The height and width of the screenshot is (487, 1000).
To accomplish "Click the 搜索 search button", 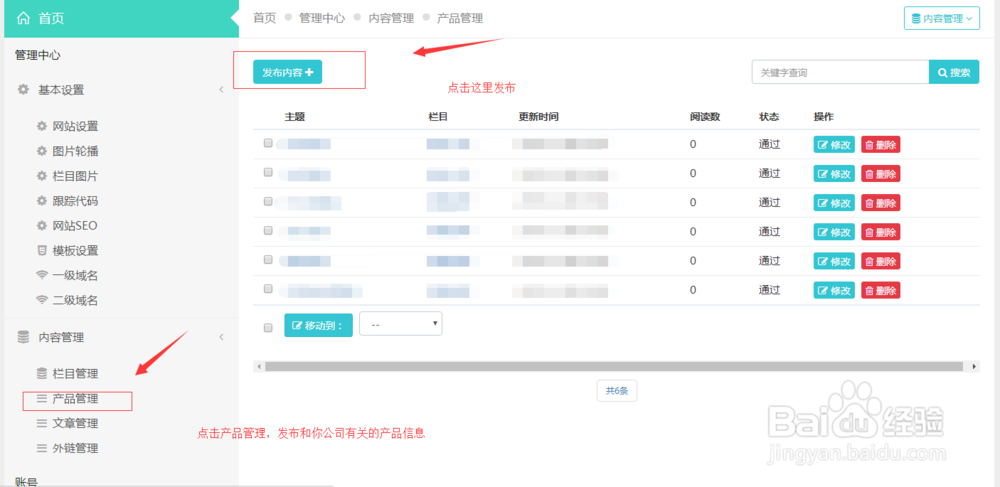I will pos(954,73).
